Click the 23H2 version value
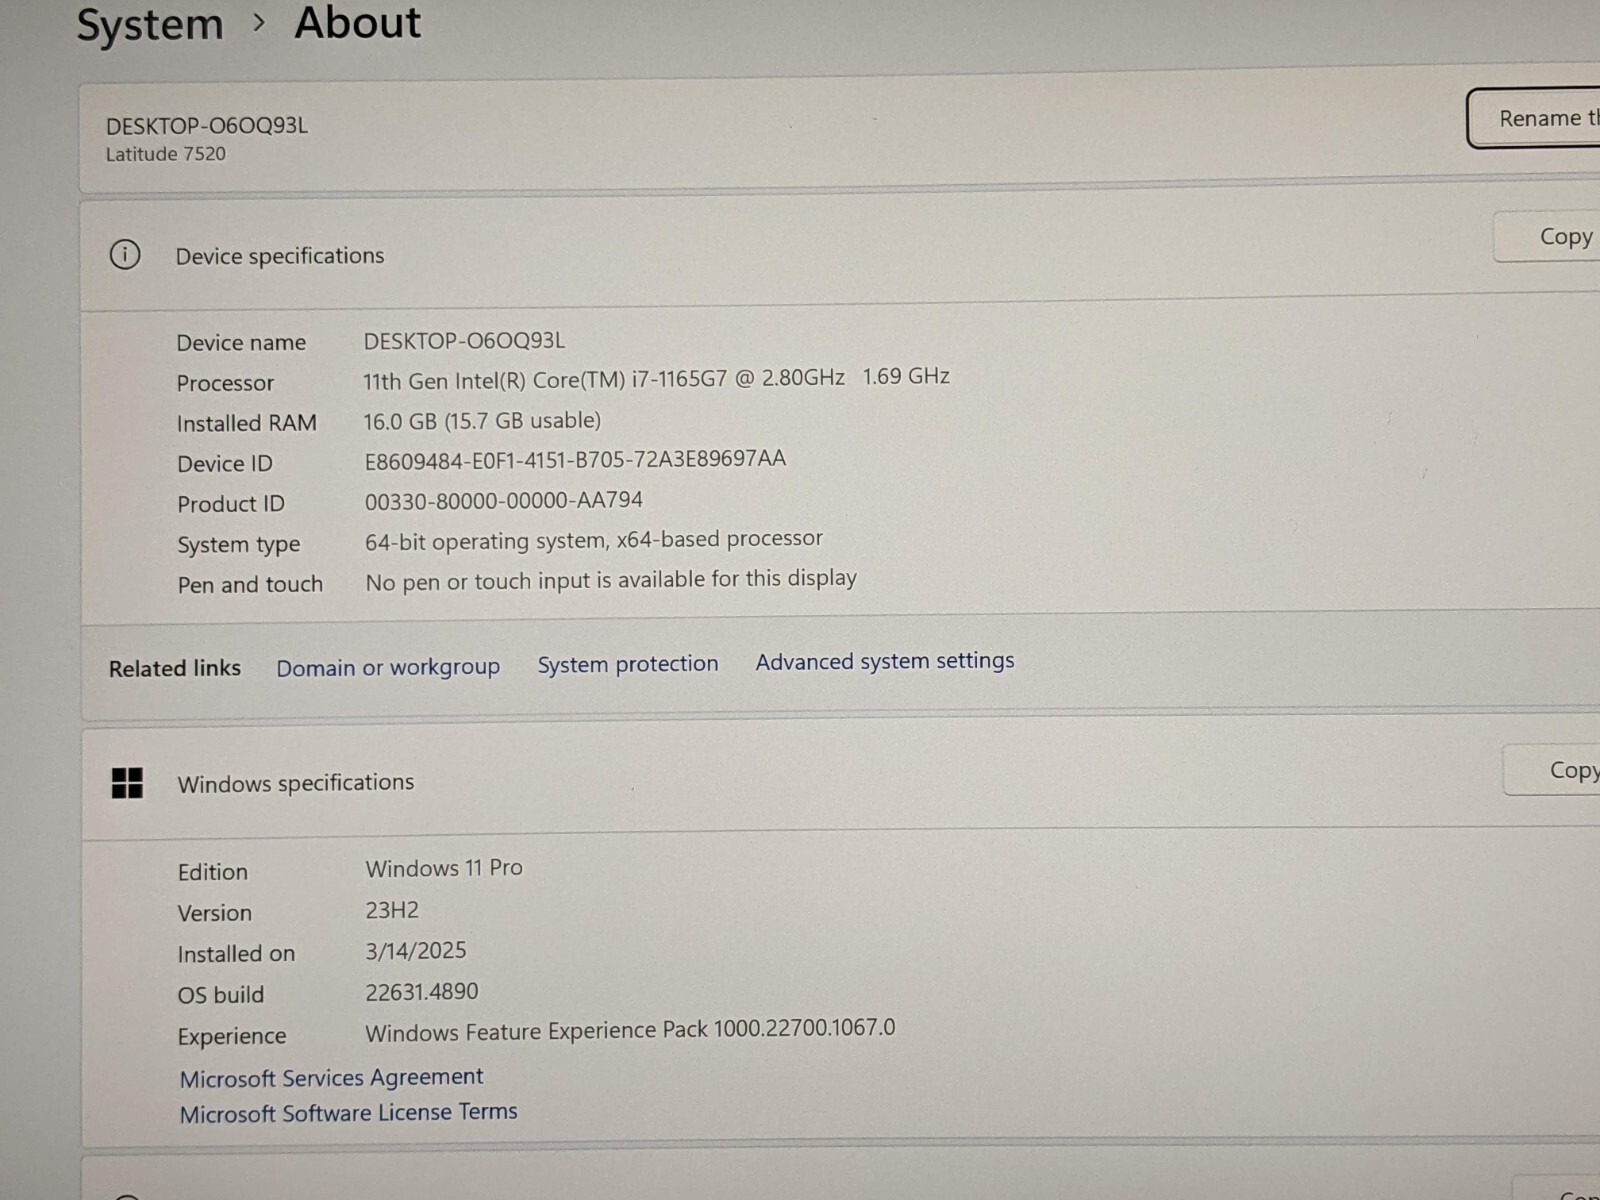 (x=392, y=910)
